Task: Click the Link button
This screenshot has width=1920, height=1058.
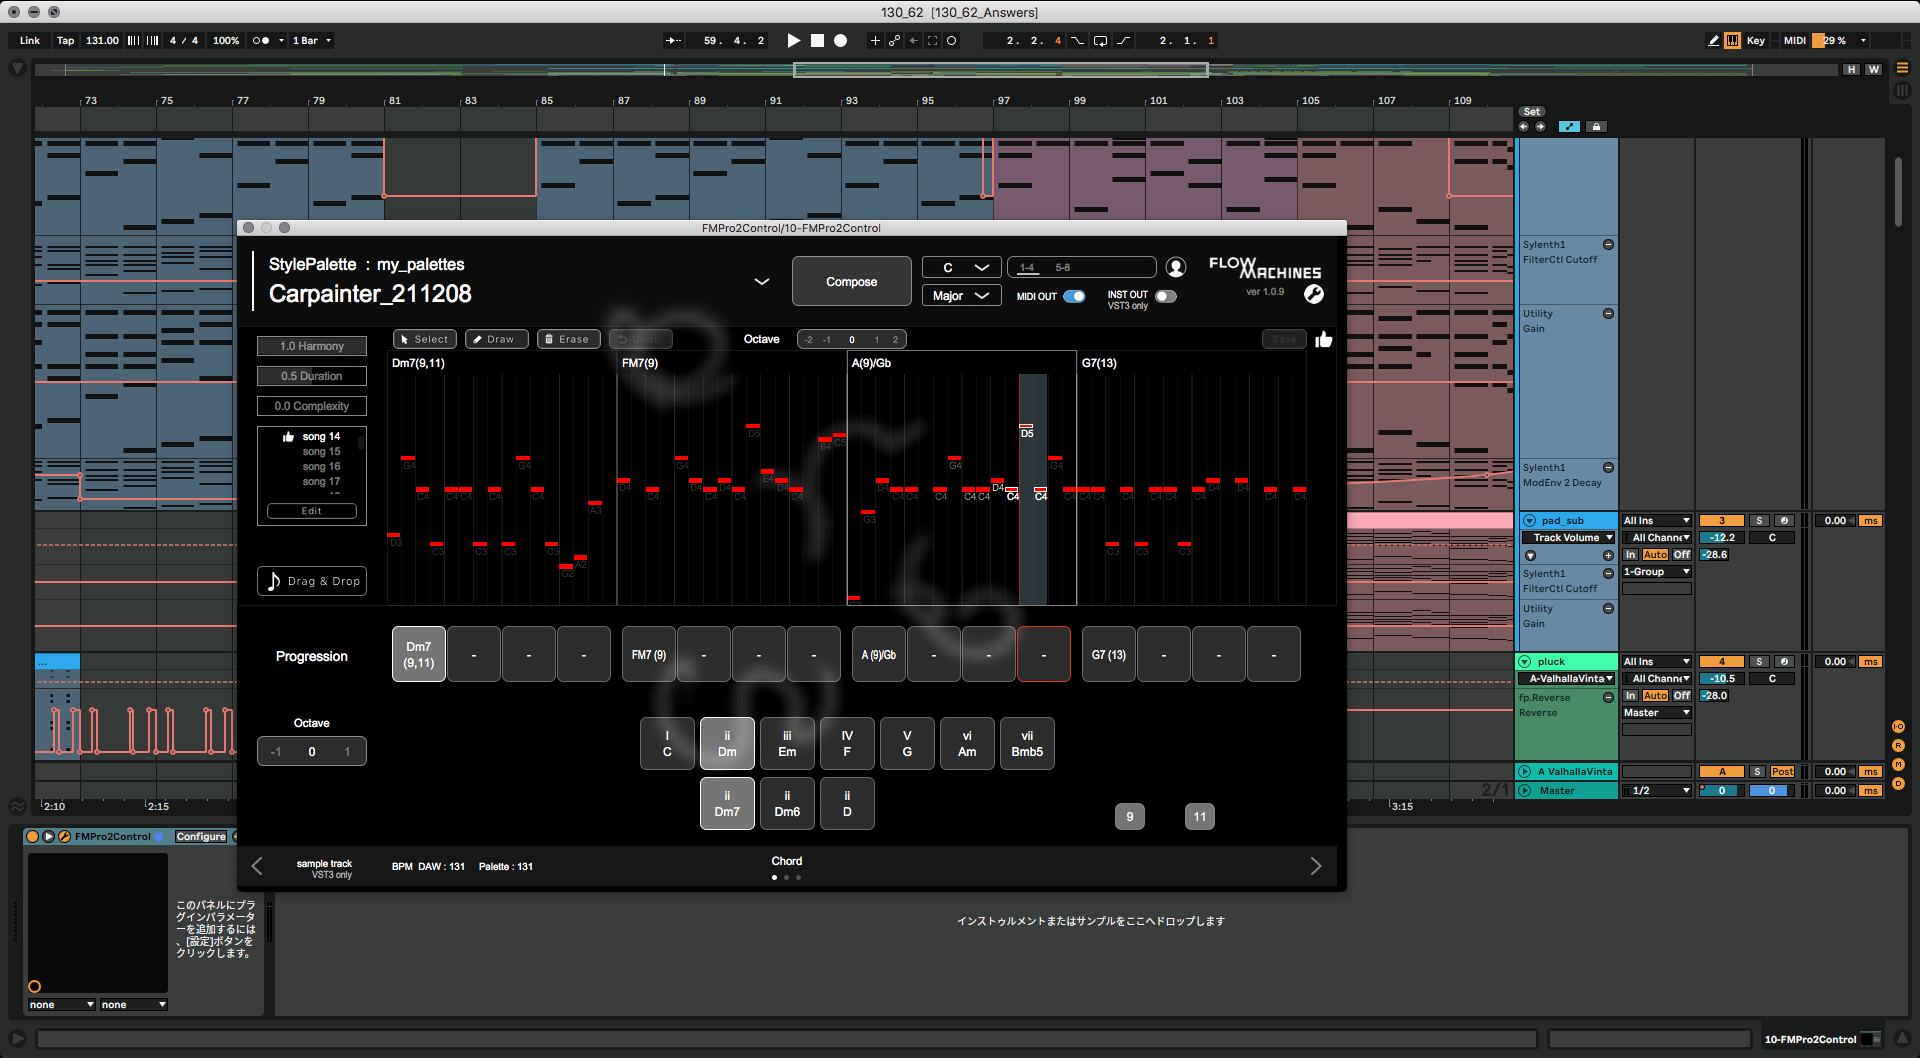Action: 30,41
